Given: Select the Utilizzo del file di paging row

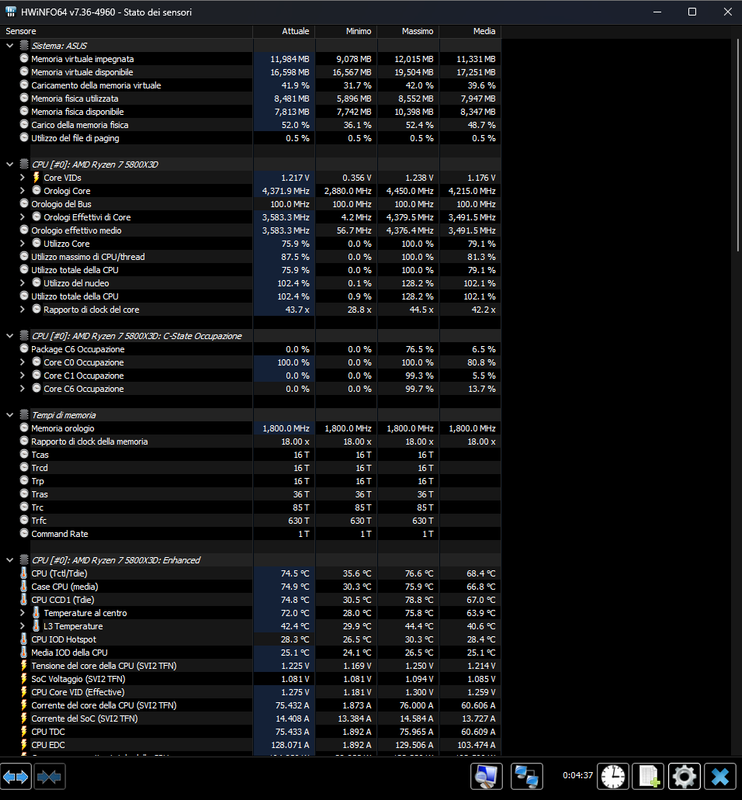Looking at the screenshot, I should 250,138.
